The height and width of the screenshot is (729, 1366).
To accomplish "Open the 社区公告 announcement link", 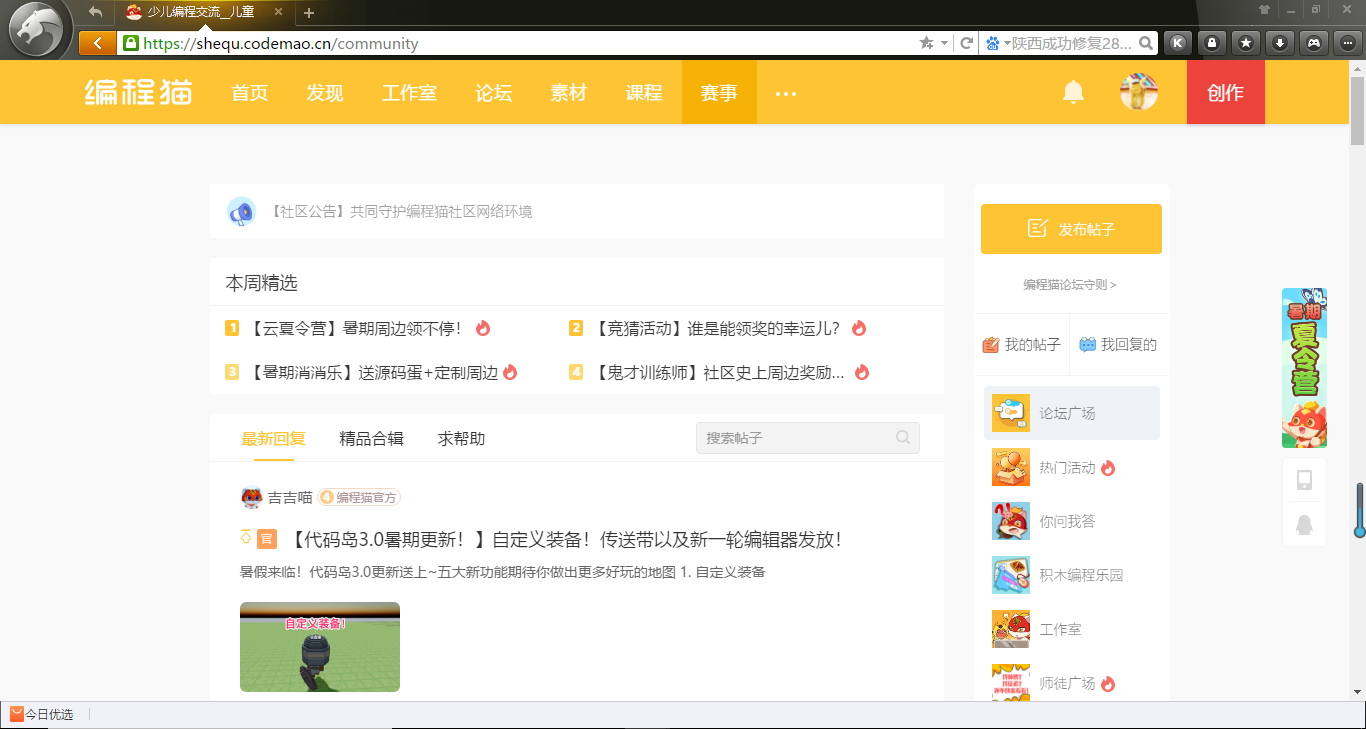I will (x=400, y=211).
